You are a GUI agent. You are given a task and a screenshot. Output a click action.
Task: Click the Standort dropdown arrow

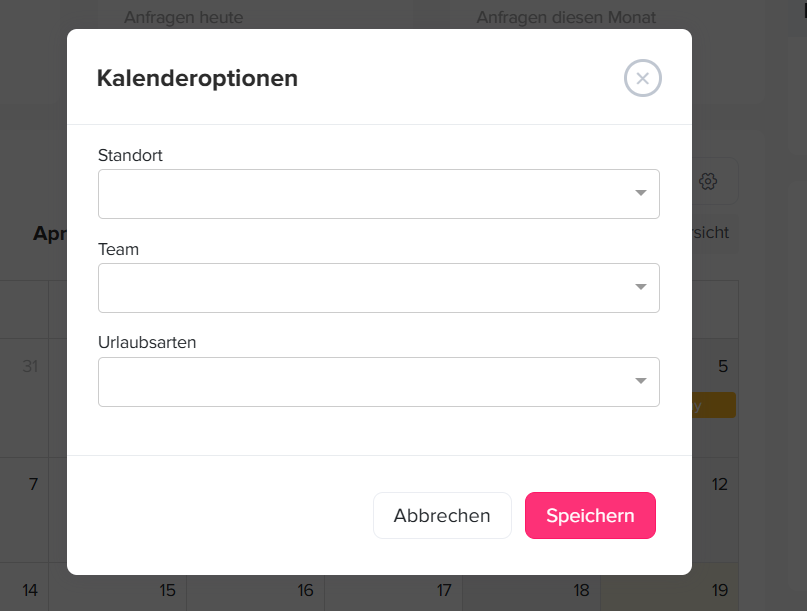click(x=640, y=193)
